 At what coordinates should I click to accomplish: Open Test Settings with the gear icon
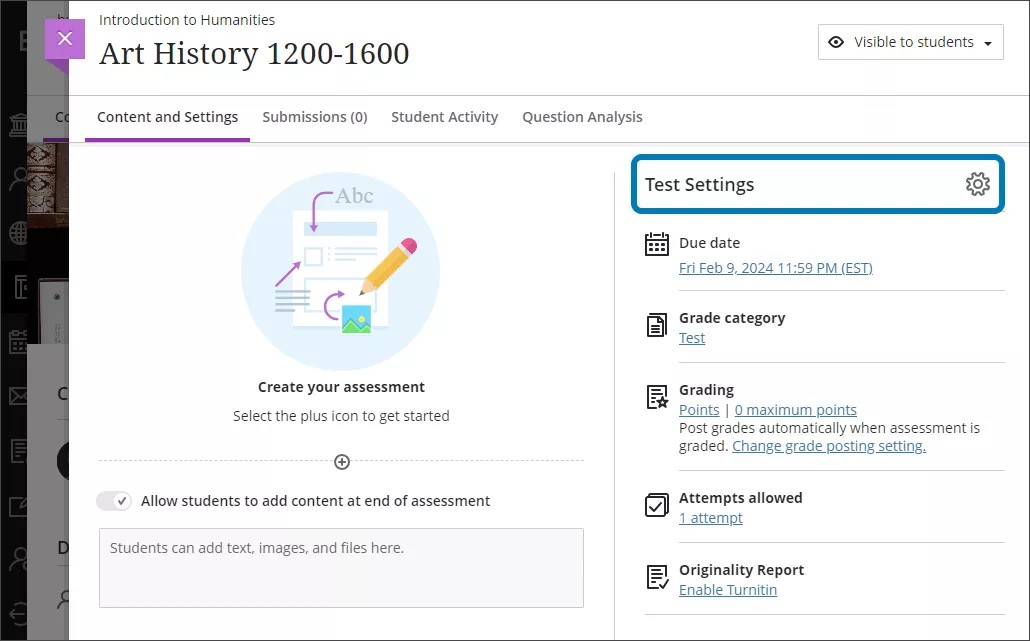977,184
